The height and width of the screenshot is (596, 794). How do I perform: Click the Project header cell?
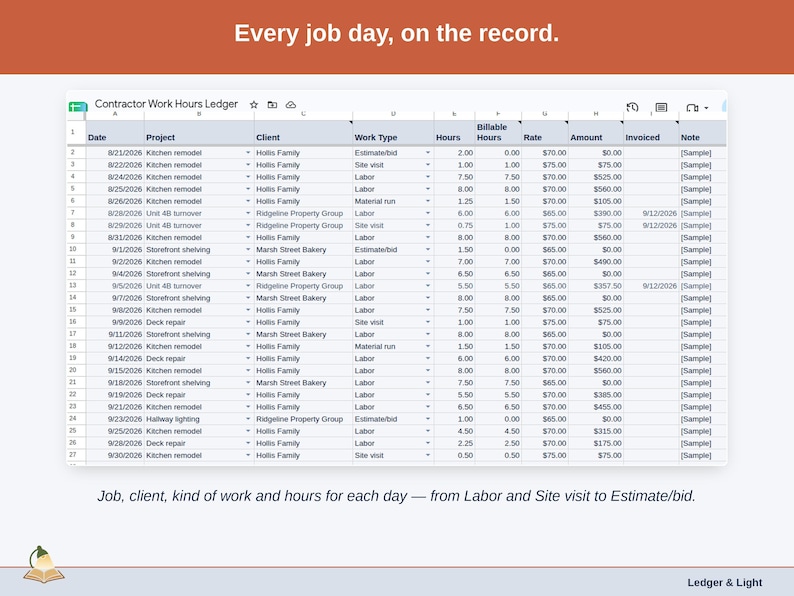tap(199, 133)
